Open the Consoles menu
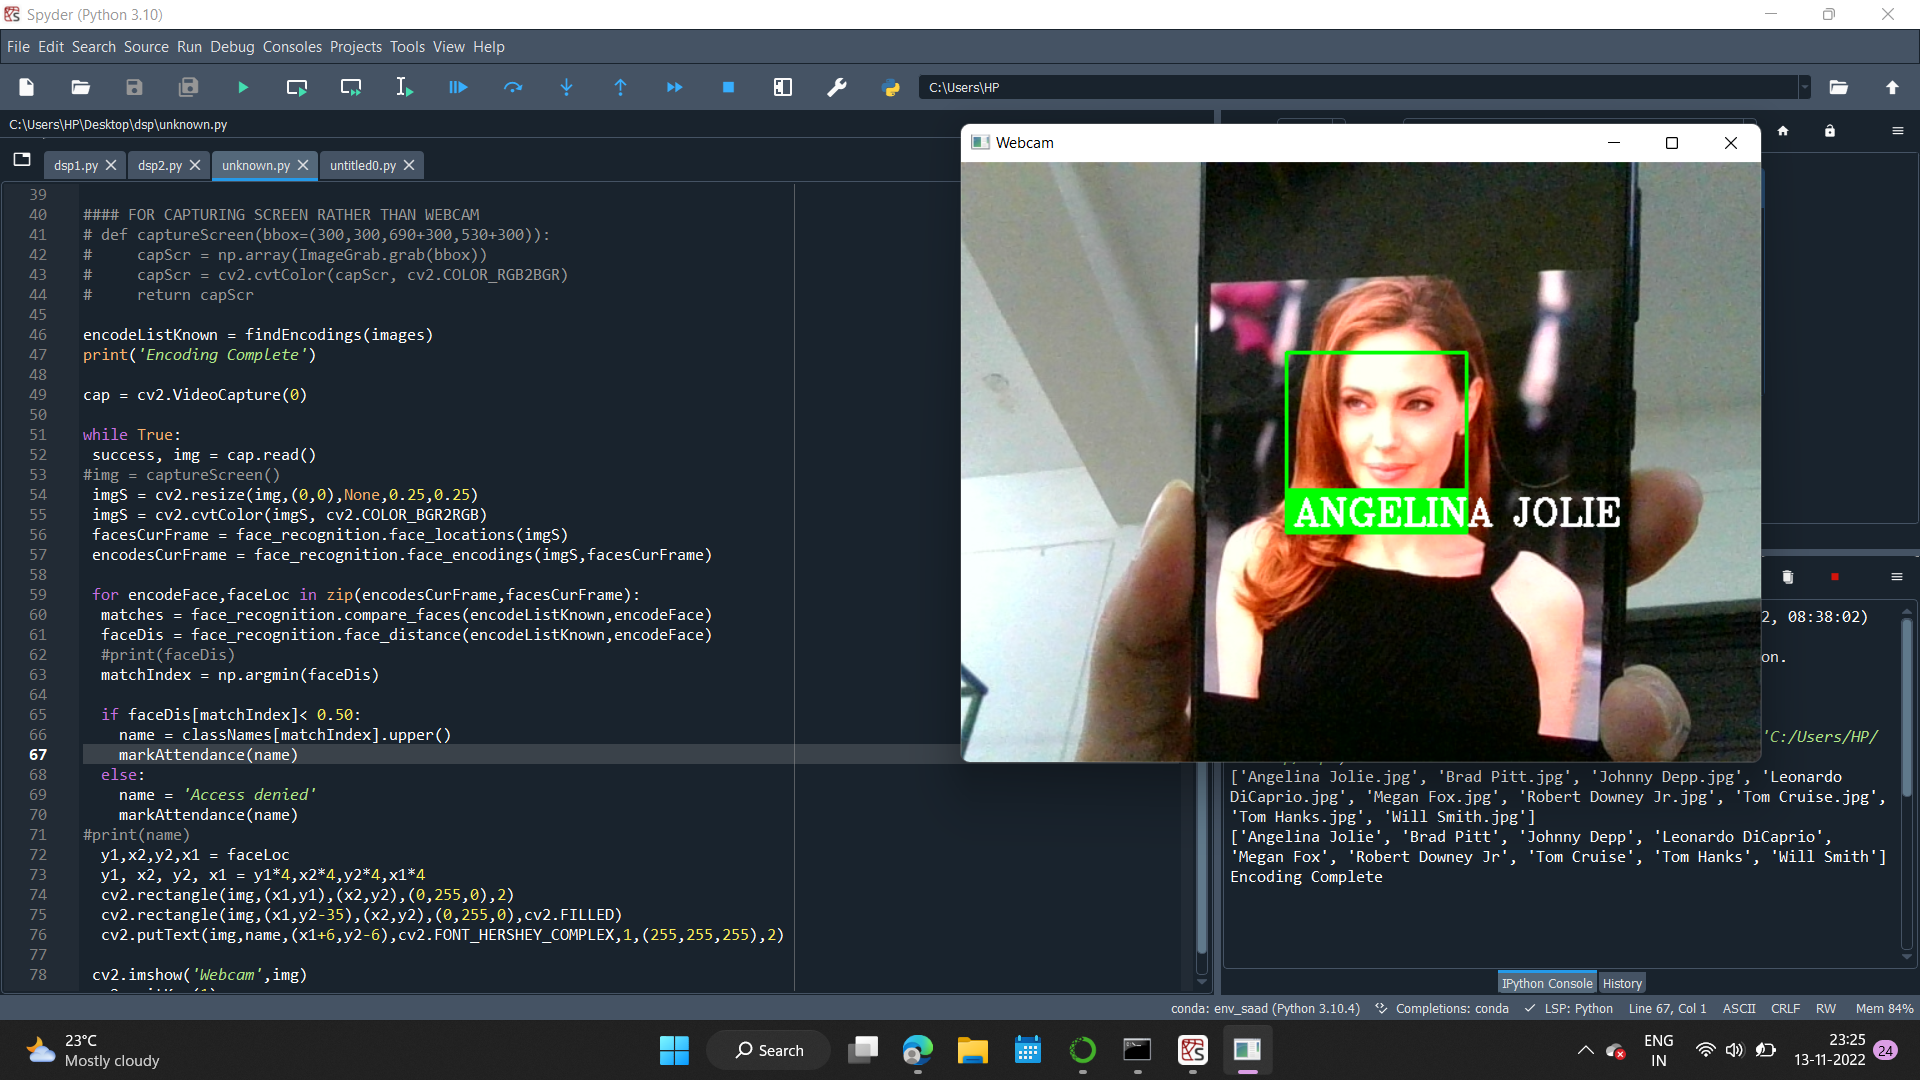 (x=292, y=47)
